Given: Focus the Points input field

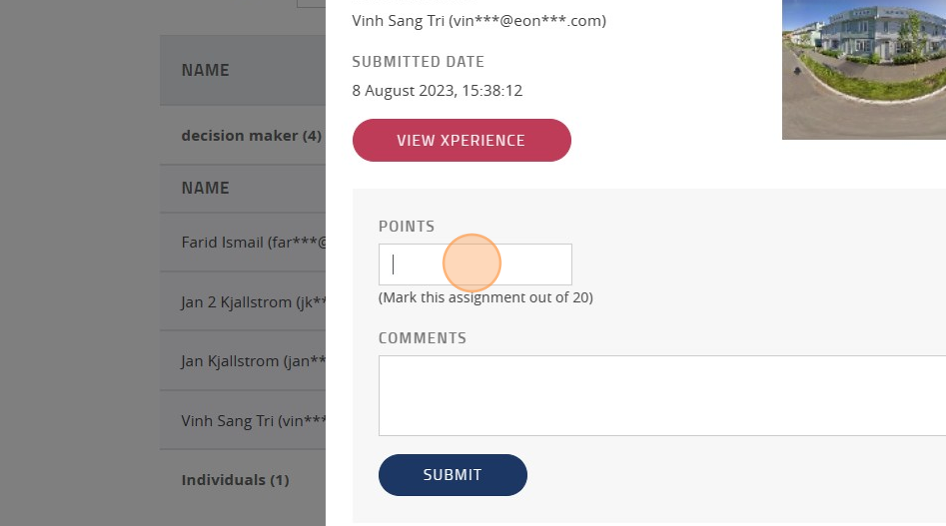Looking at the screenshot, I should (x=475, y=264).
